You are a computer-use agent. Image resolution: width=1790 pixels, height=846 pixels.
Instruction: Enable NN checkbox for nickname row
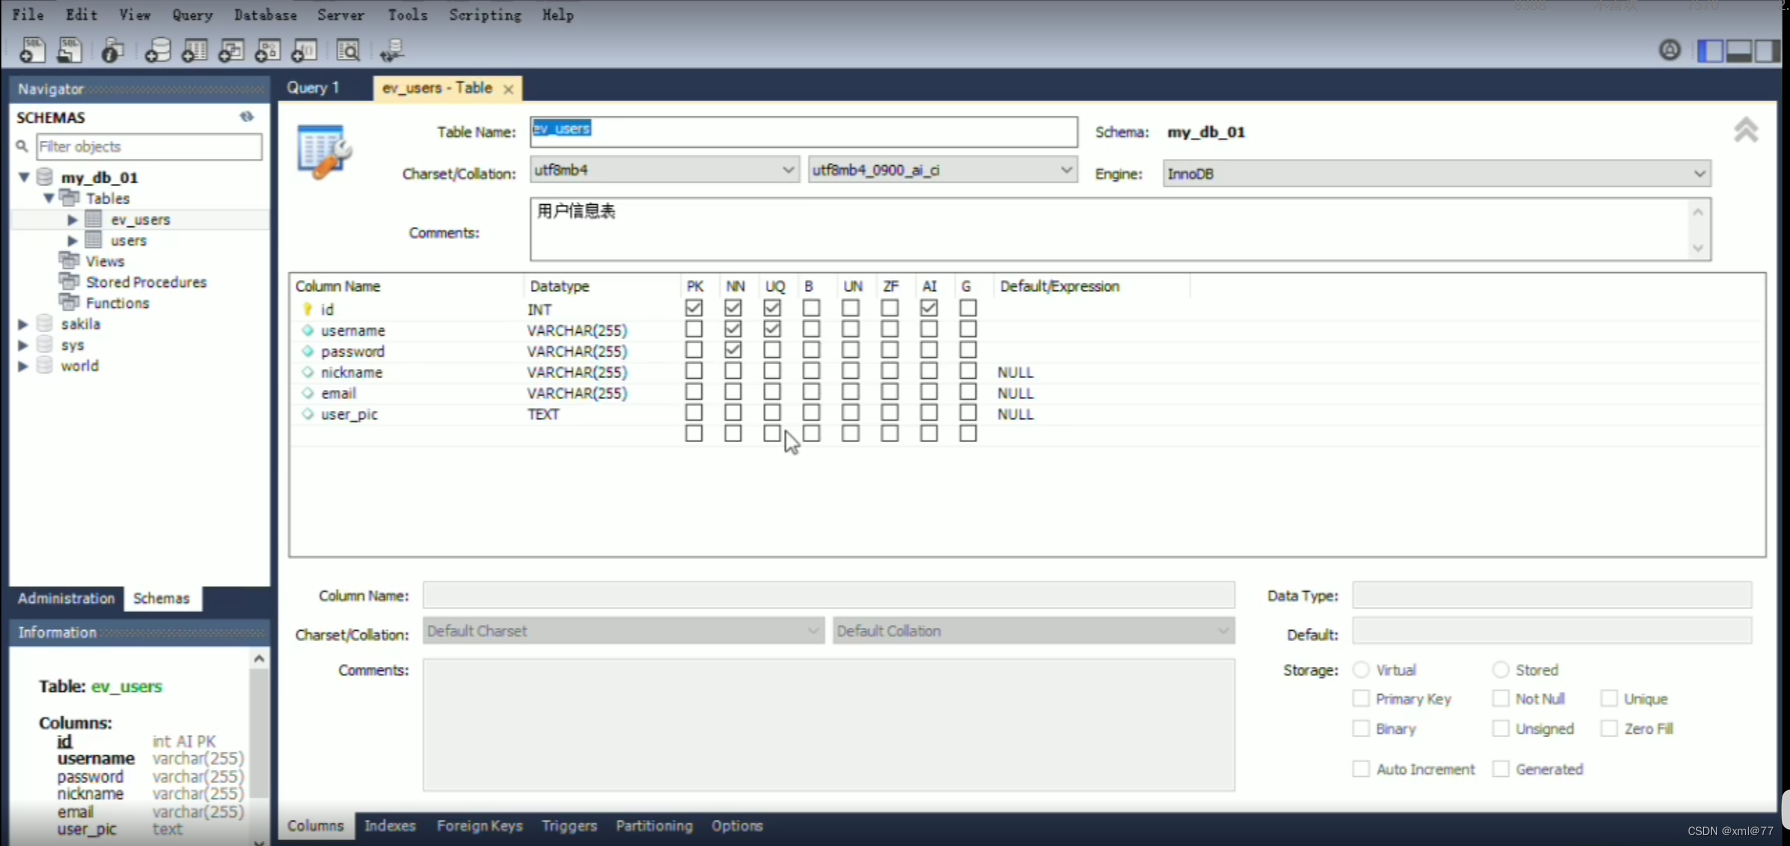[x=733, y=371]
